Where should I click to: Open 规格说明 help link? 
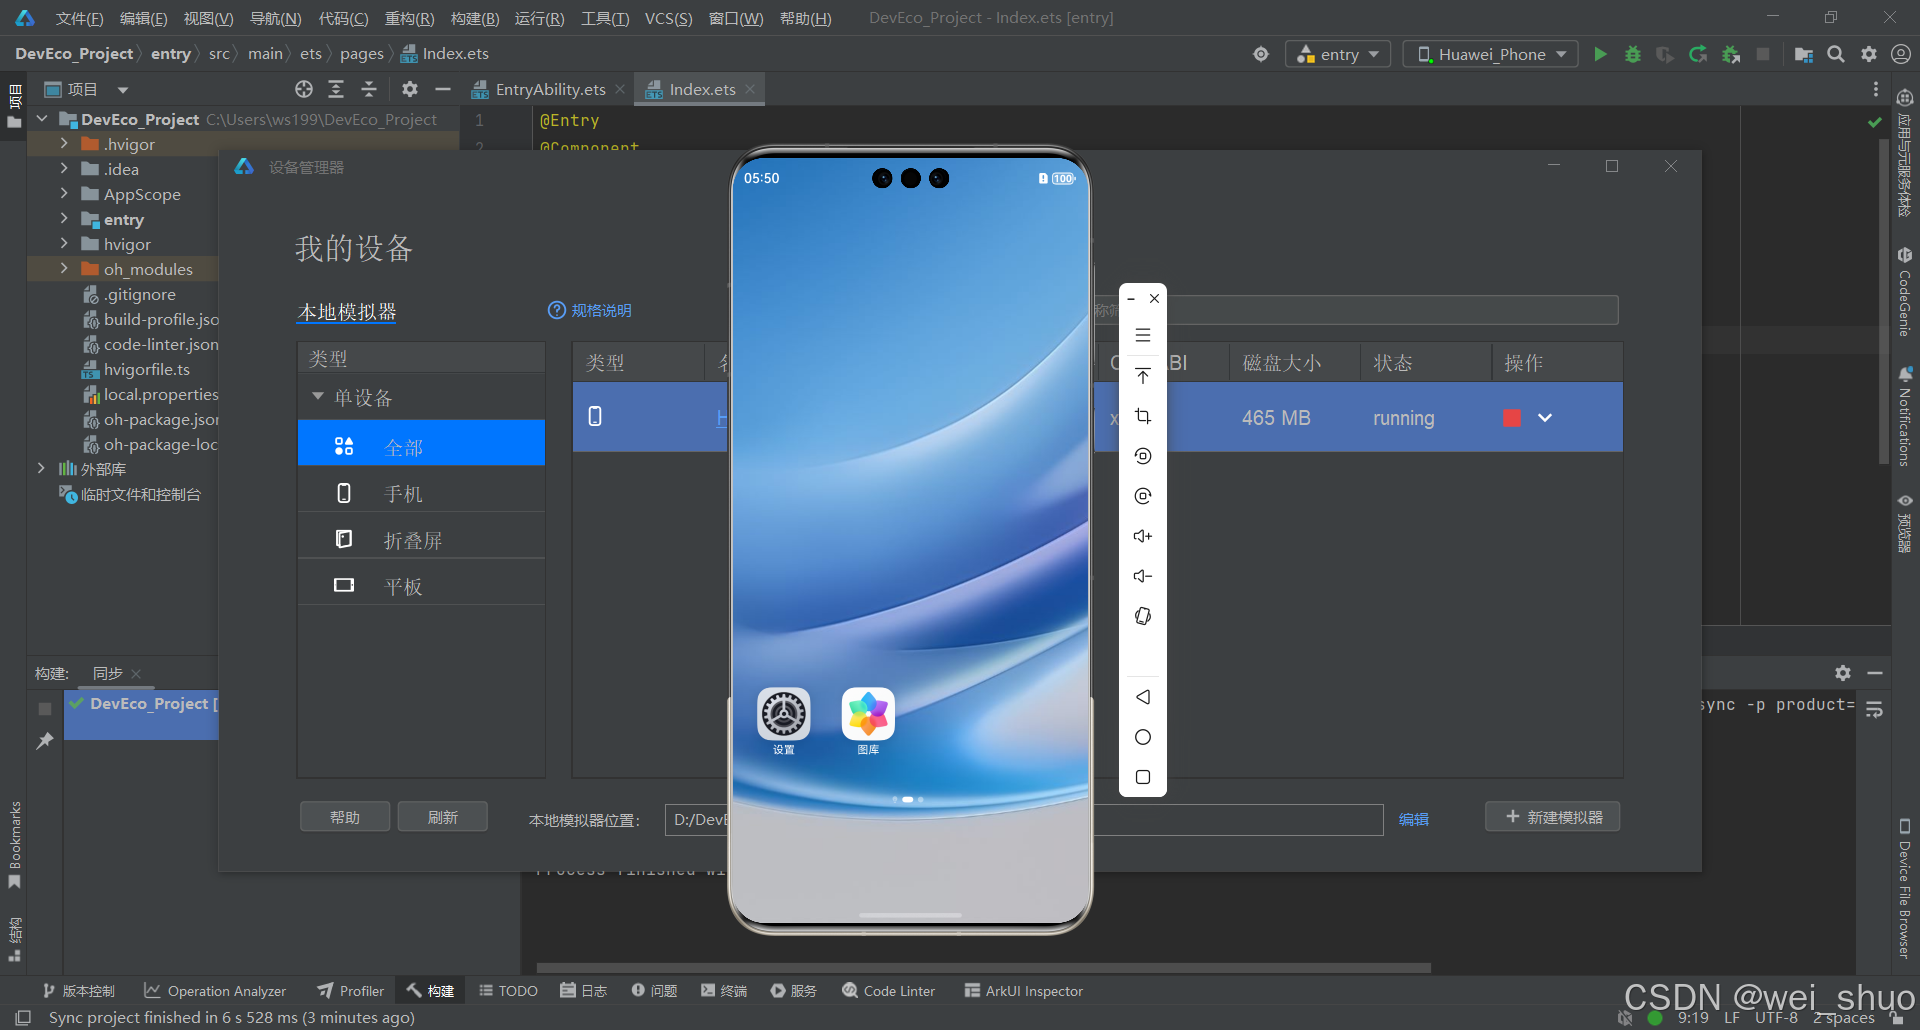click(x=590, y=310)
